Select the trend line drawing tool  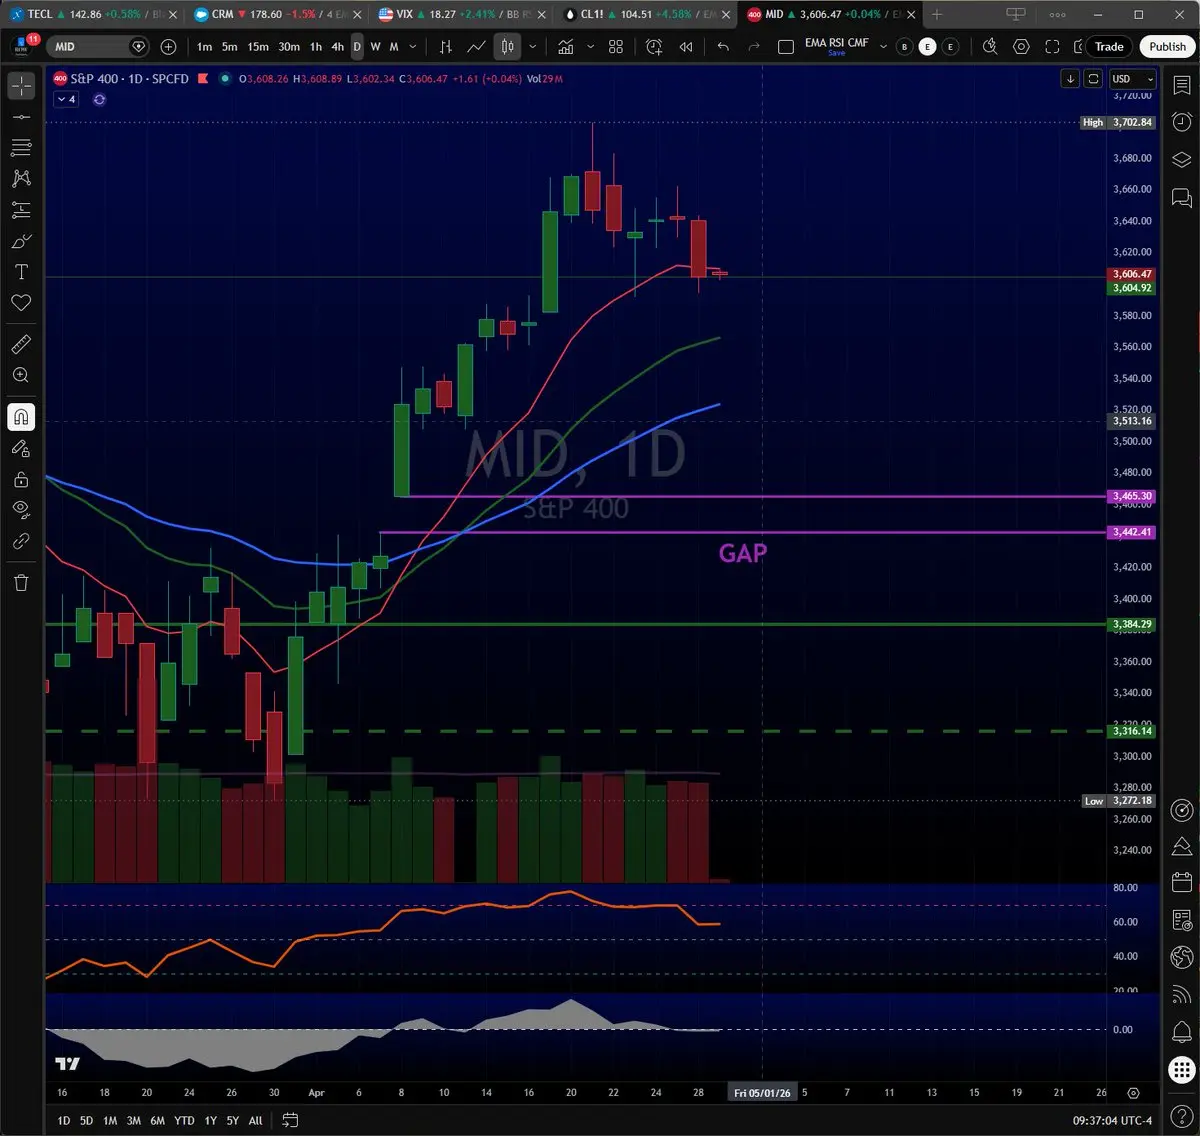(21, 117)
